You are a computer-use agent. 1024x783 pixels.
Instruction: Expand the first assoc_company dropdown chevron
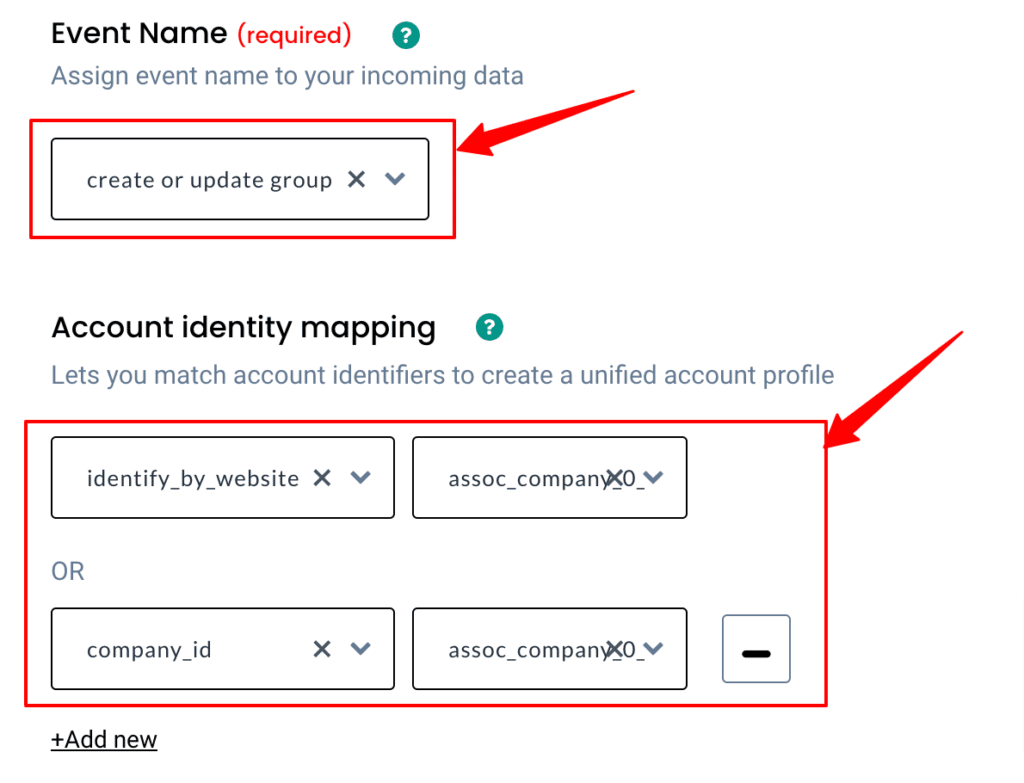(653, 478)
